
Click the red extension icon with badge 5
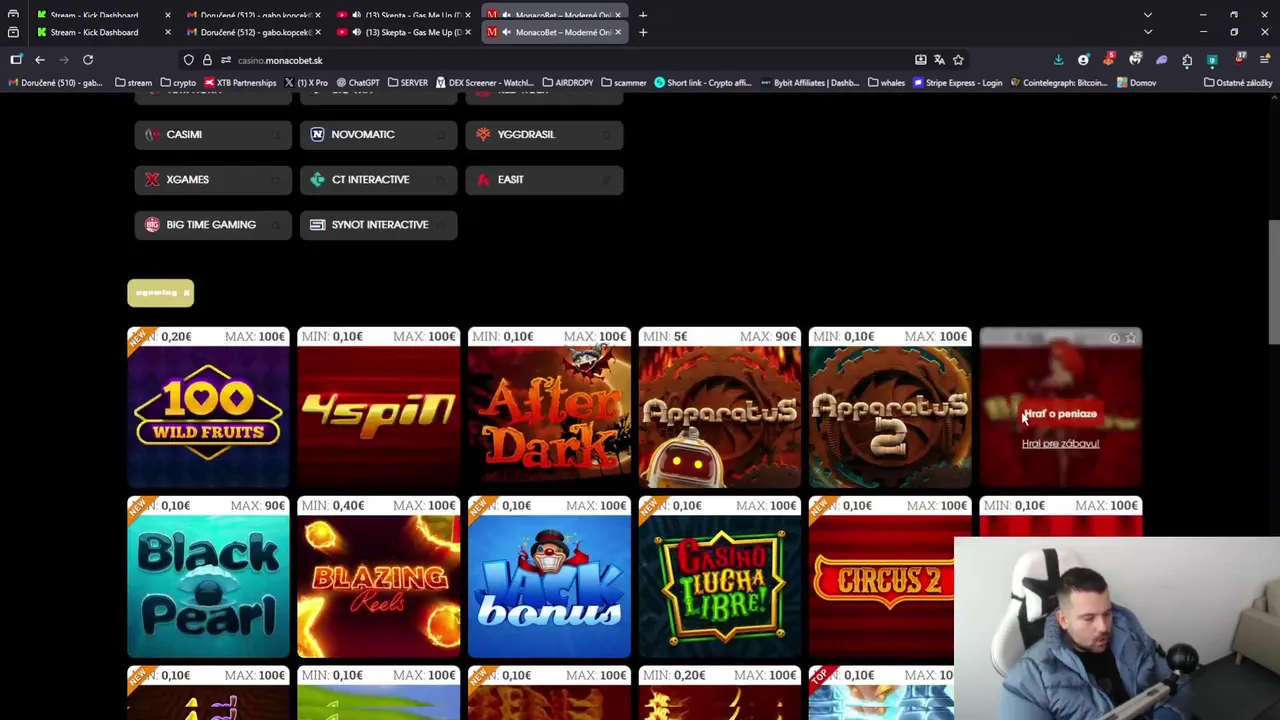point(1109,59)
